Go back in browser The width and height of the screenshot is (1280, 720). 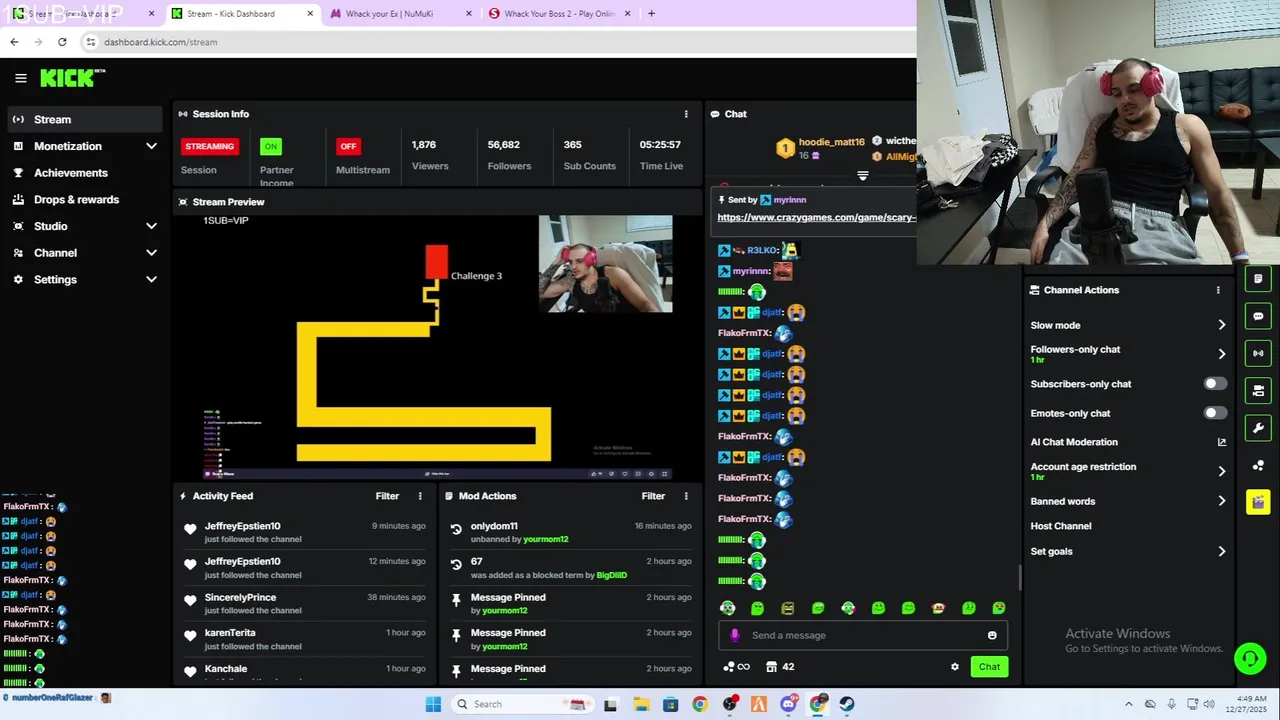pos(14,42)
